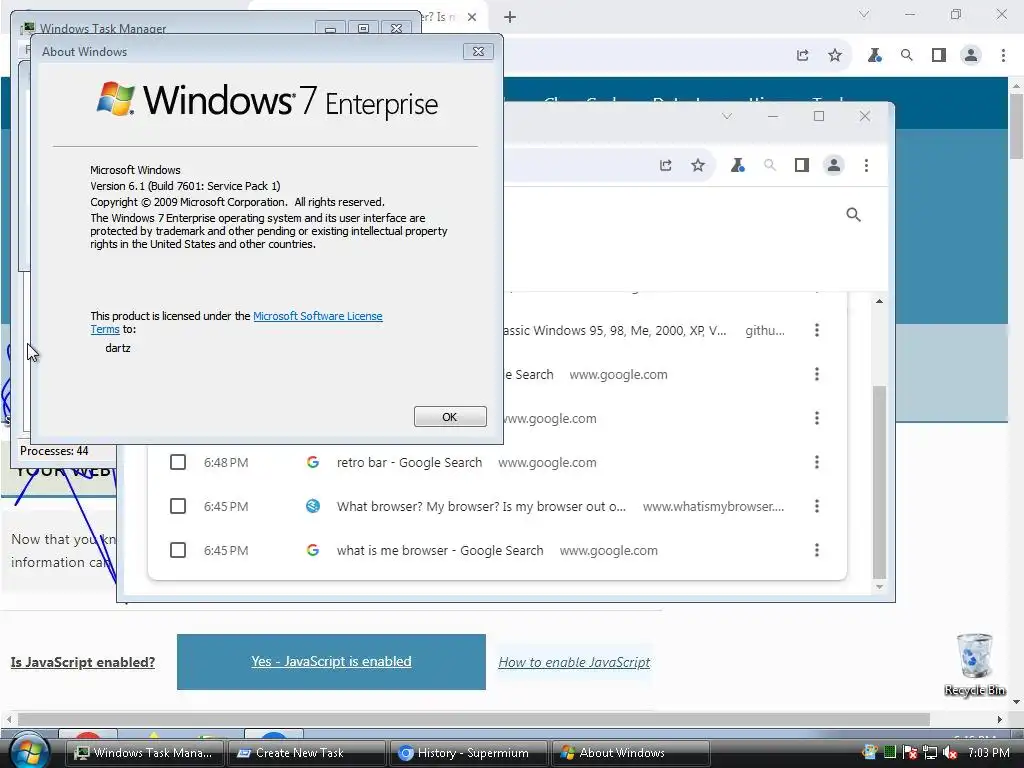Switch to Windows Task Manager taskbar button
The width and height of the screenshot is (1024, 768).
pos(145,753)
